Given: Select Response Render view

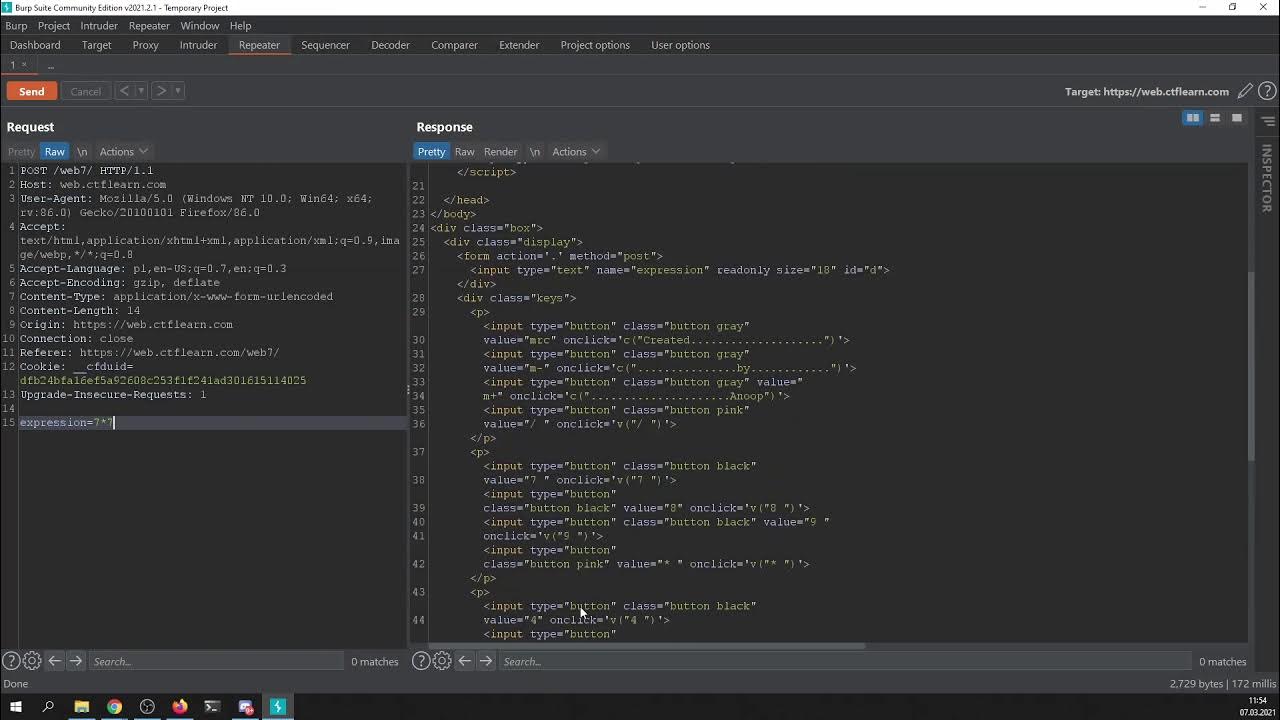Looking at the screenshot, I should (500, 152).
